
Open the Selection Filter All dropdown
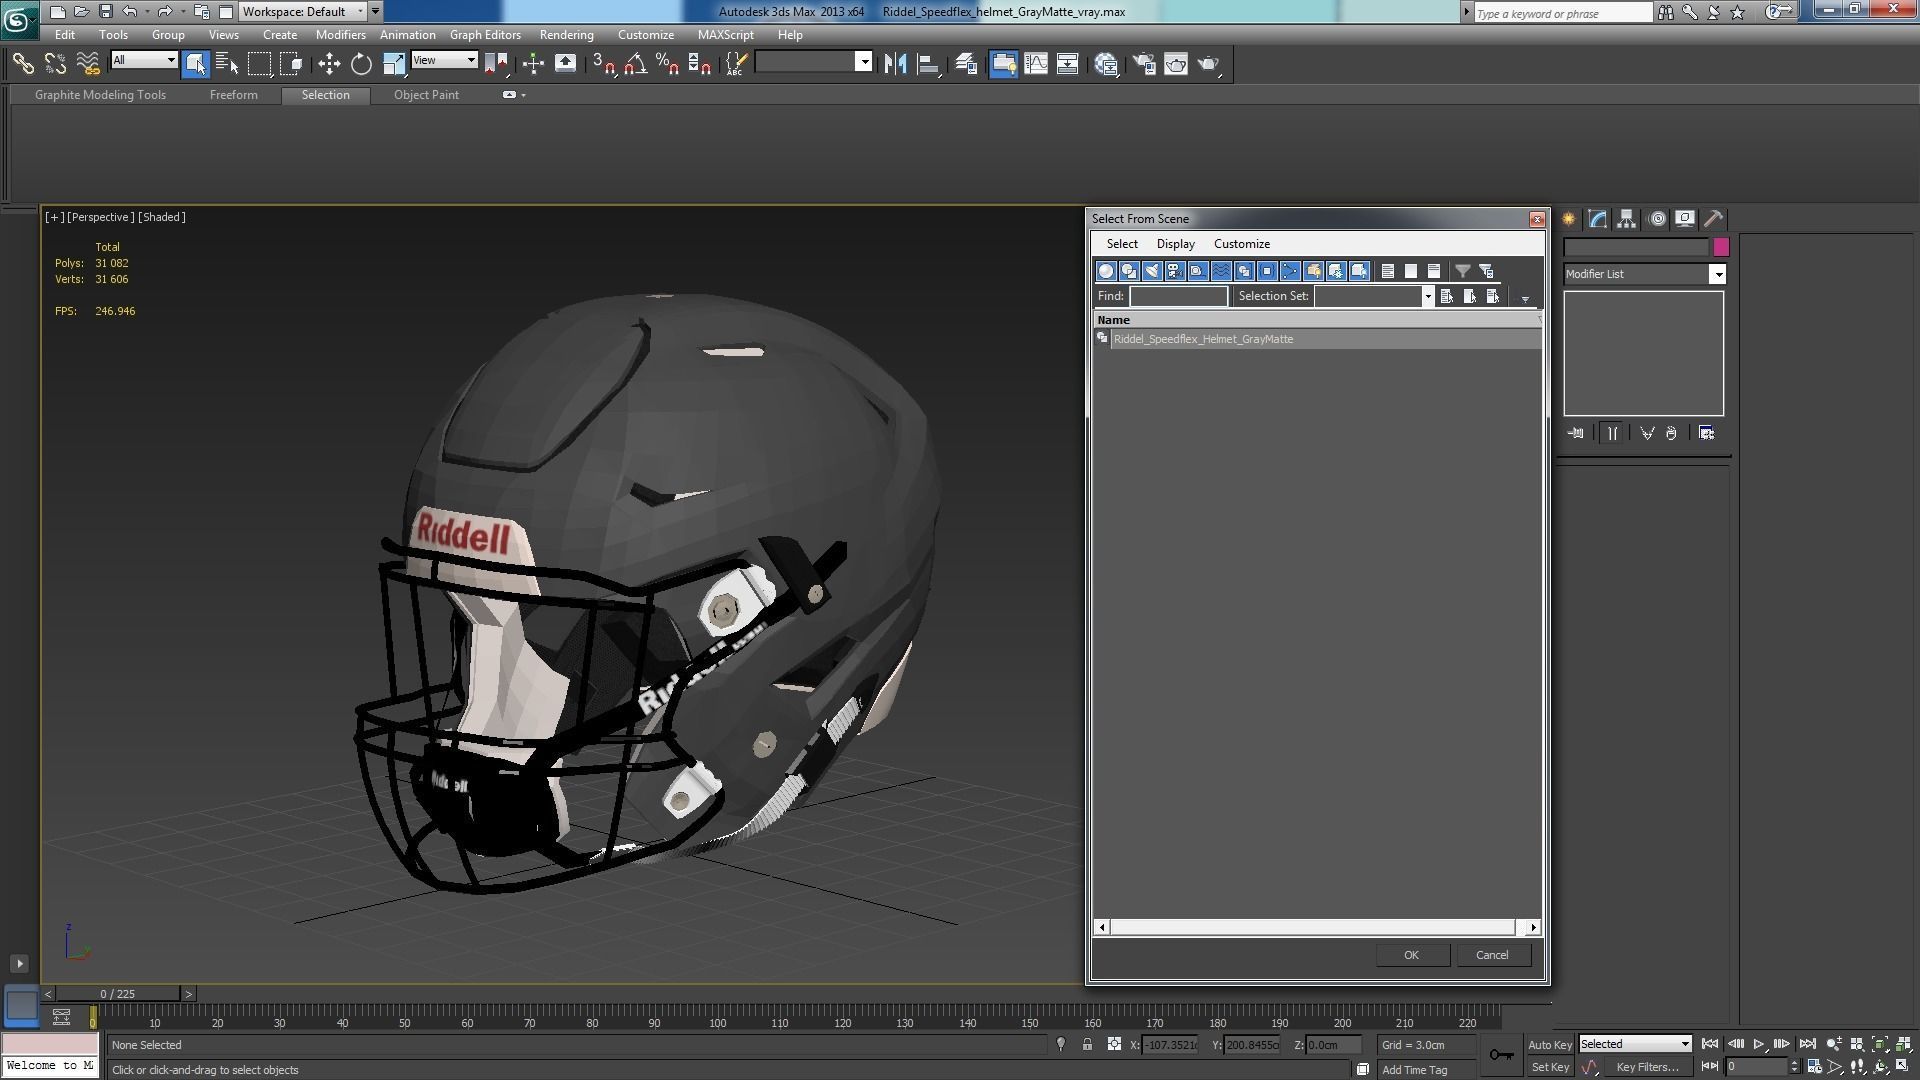tap(144, 61)
